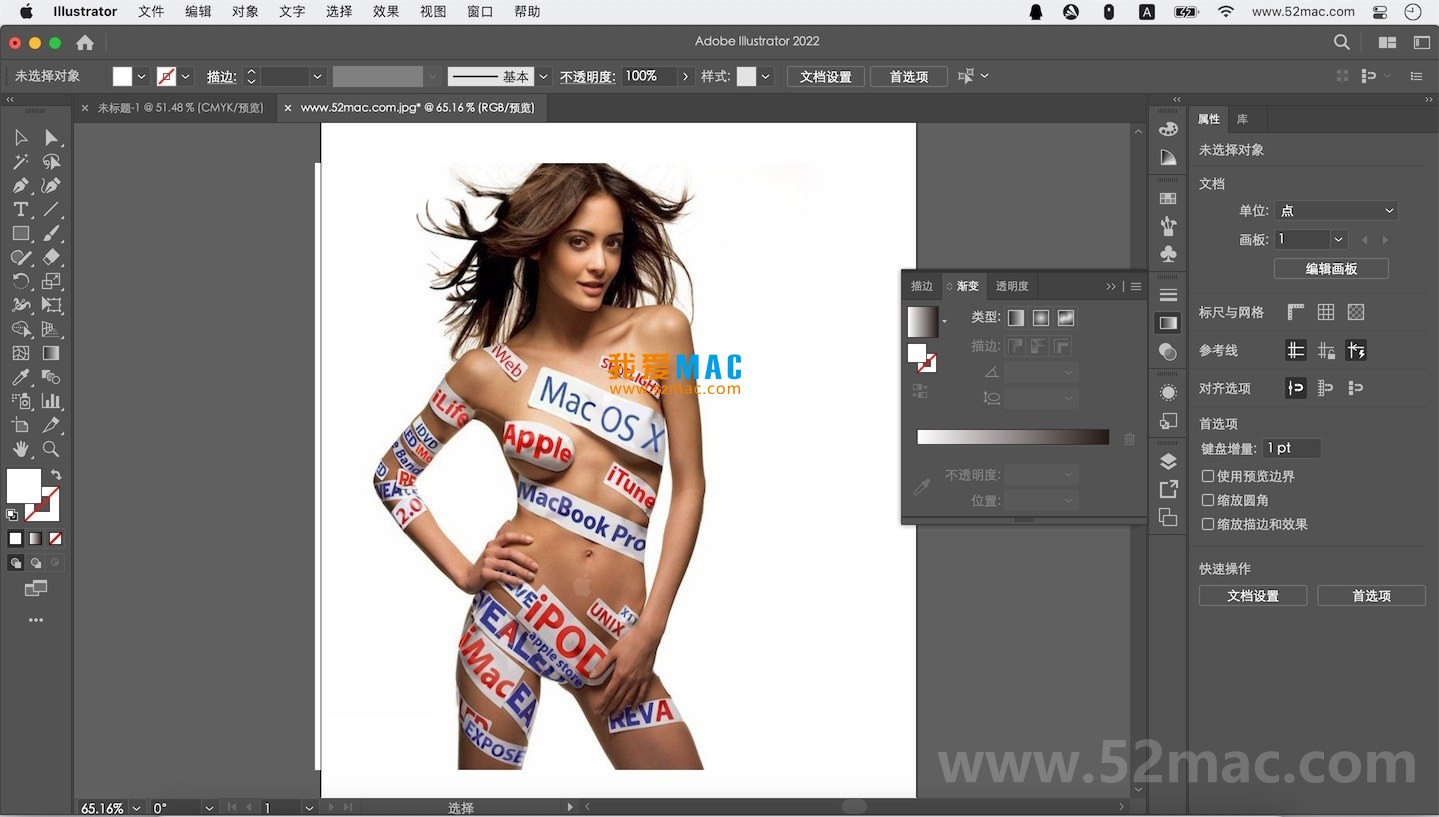The height and width of the screenshot is (817, 1439).
Task: Open search magnifier in title bar
Action: point(1342,42)
